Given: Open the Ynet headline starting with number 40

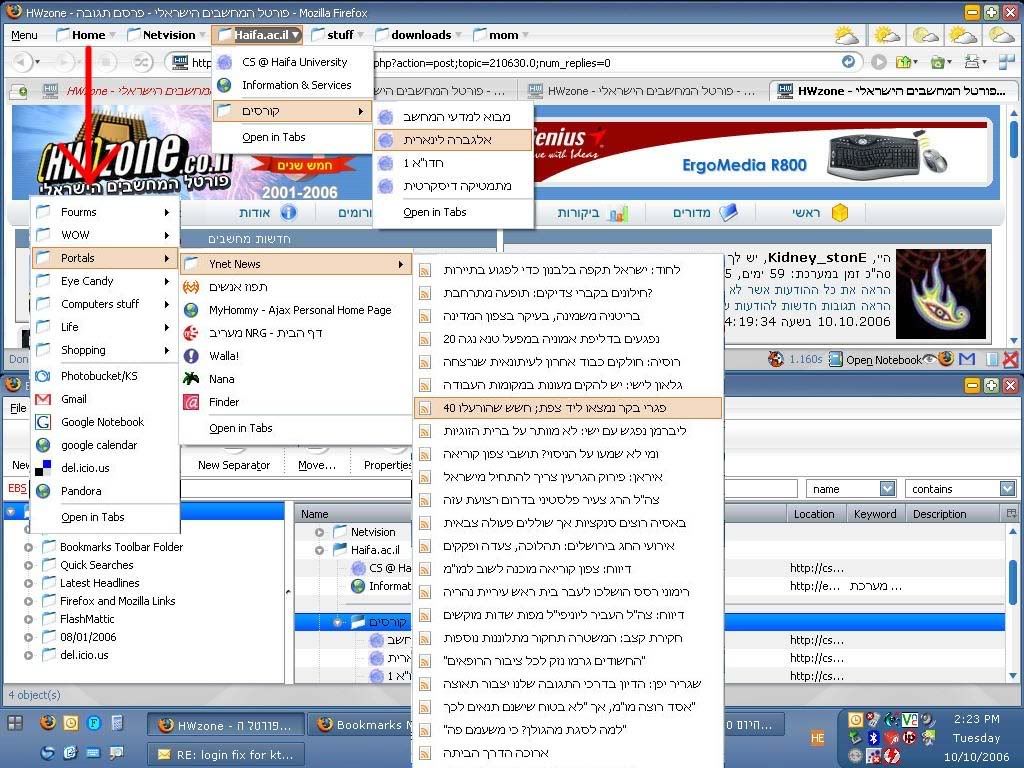Looking at the screenshot, I should pos(568,408).
